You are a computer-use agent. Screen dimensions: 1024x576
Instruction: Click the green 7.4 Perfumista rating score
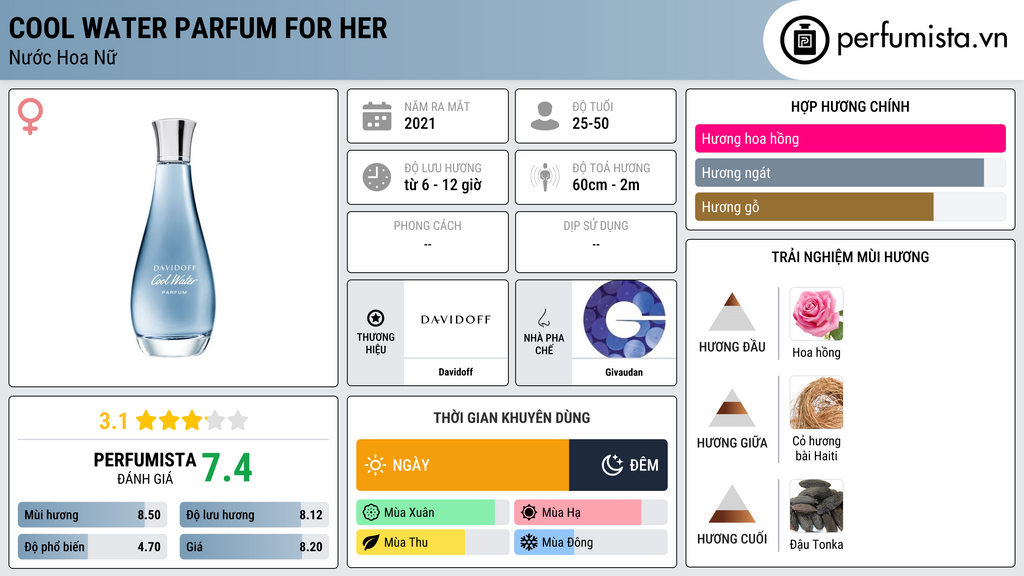[x=227, y=468]
